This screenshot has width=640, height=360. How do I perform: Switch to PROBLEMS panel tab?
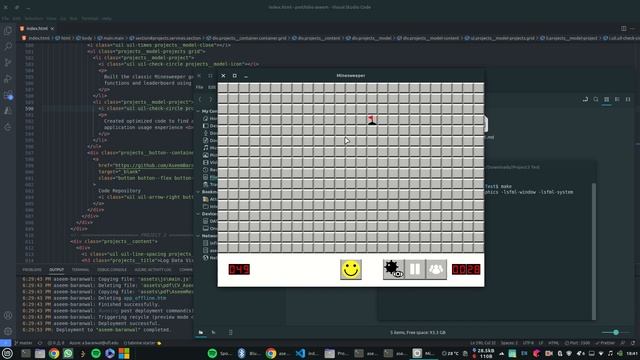pos(32,270)
